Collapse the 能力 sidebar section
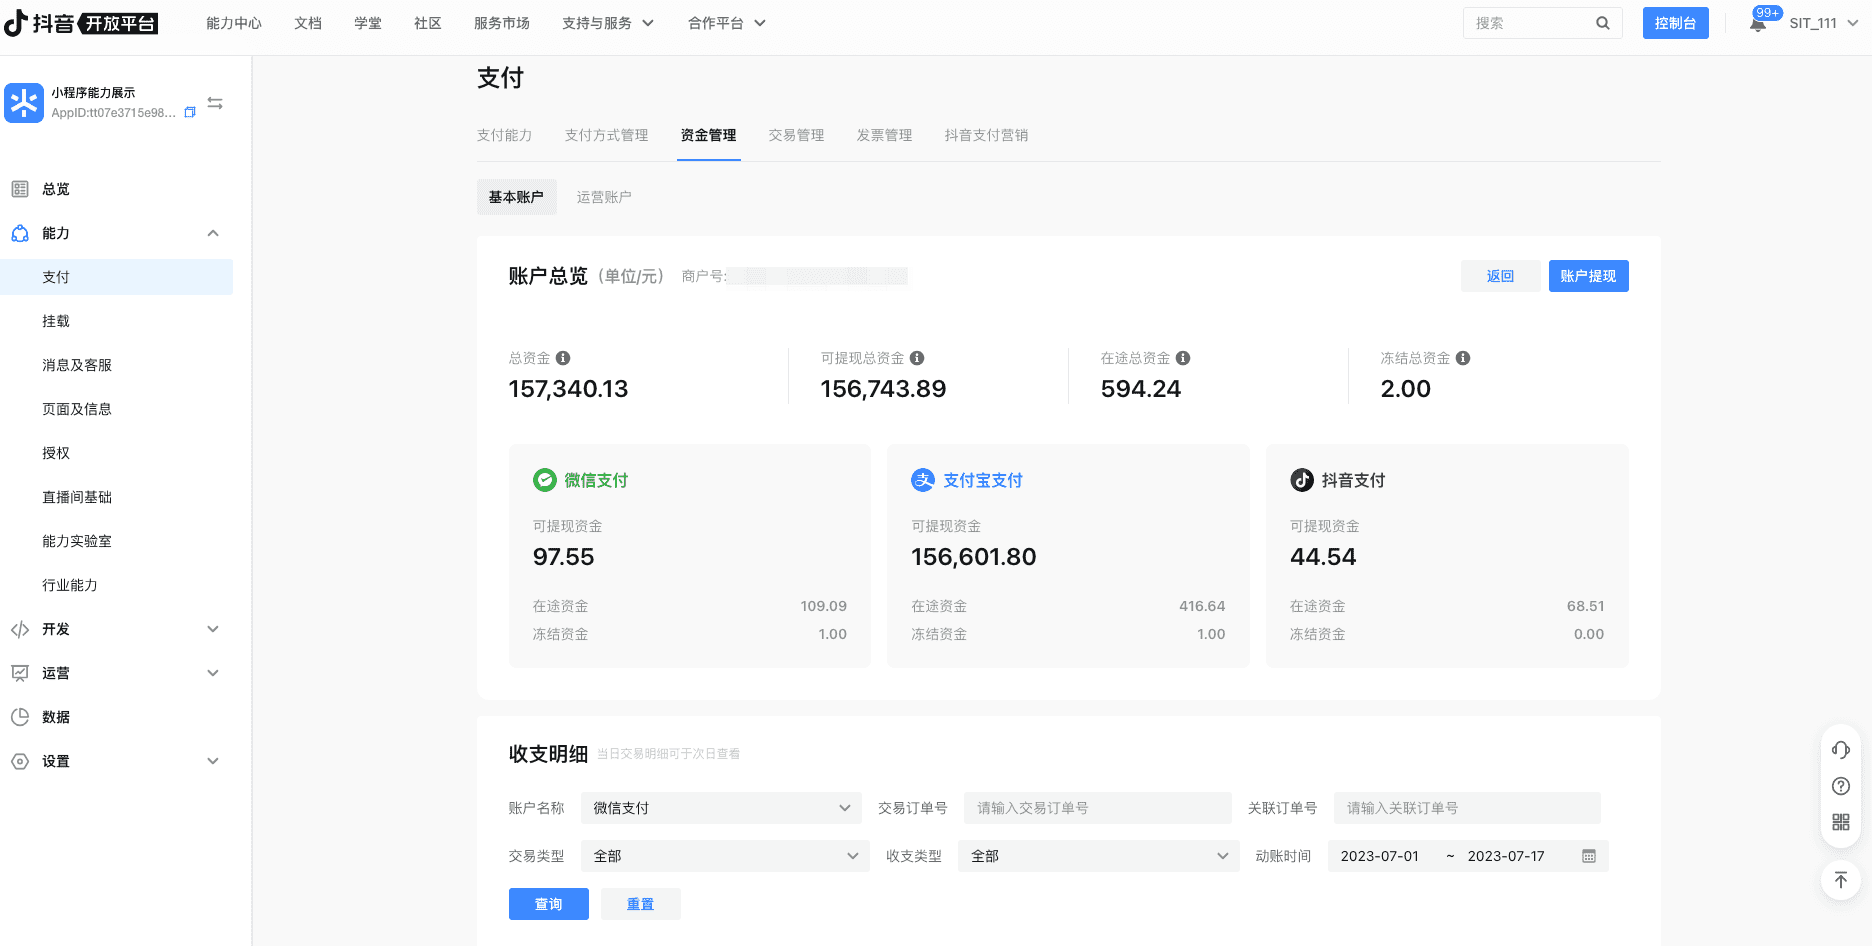Viewport: 1872px width, 946px height. pos(212,233)
